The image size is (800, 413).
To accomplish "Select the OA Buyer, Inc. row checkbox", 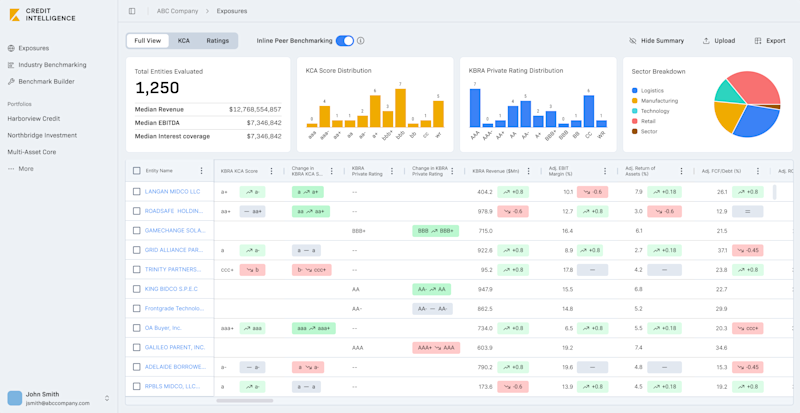I will pos(136,328).
